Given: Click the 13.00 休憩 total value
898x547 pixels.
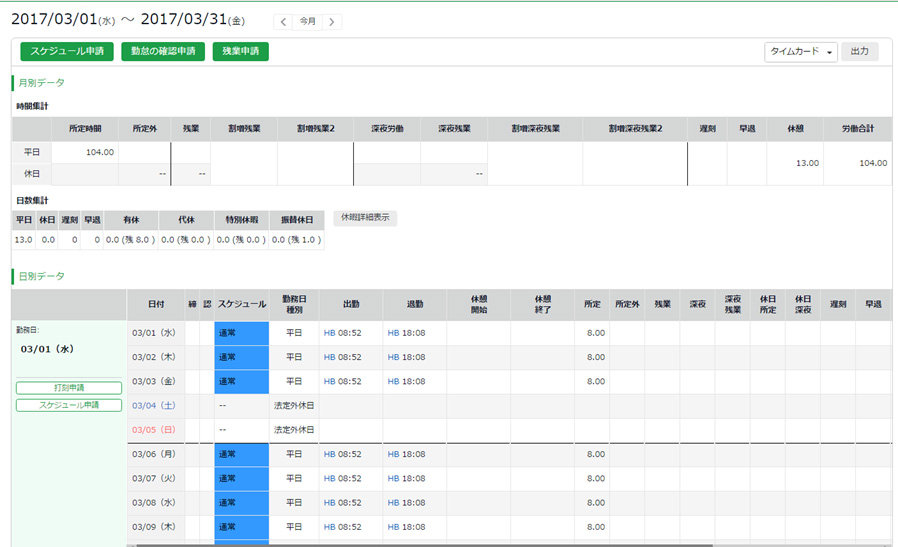Looking at the screenshot, I should [807, 163].
